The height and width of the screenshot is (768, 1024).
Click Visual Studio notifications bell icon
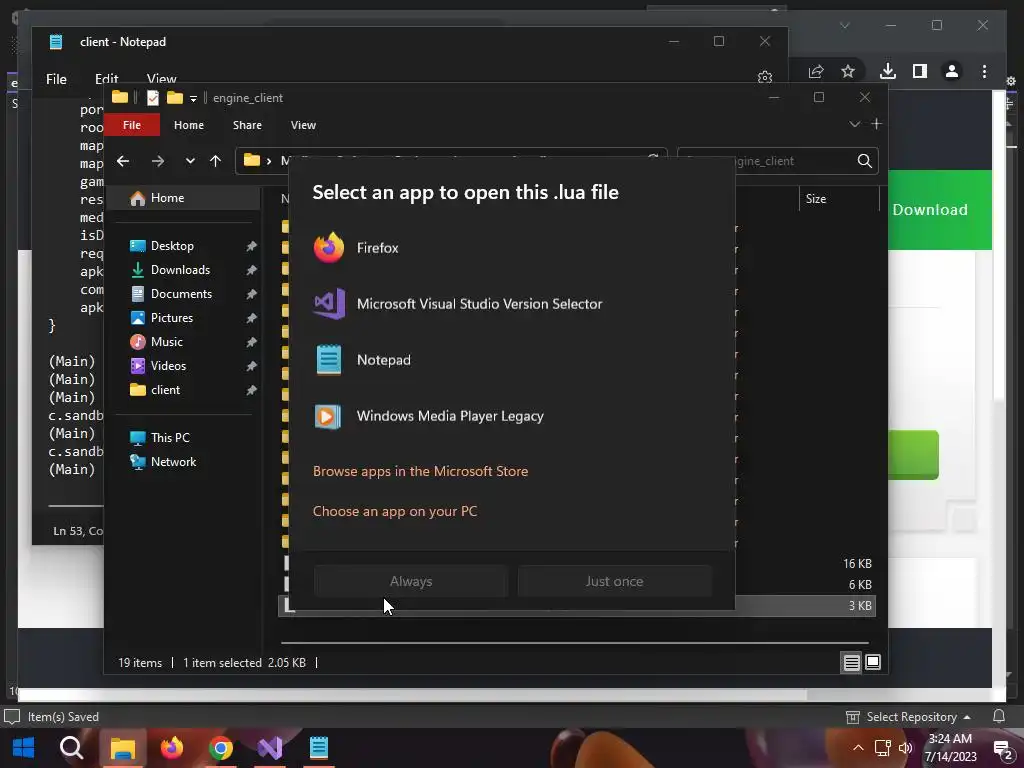tap(999, 716)
